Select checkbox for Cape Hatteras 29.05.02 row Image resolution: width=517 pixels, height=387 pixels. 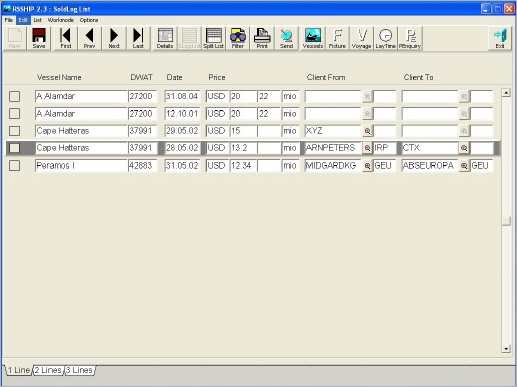[x=14, y=131]
